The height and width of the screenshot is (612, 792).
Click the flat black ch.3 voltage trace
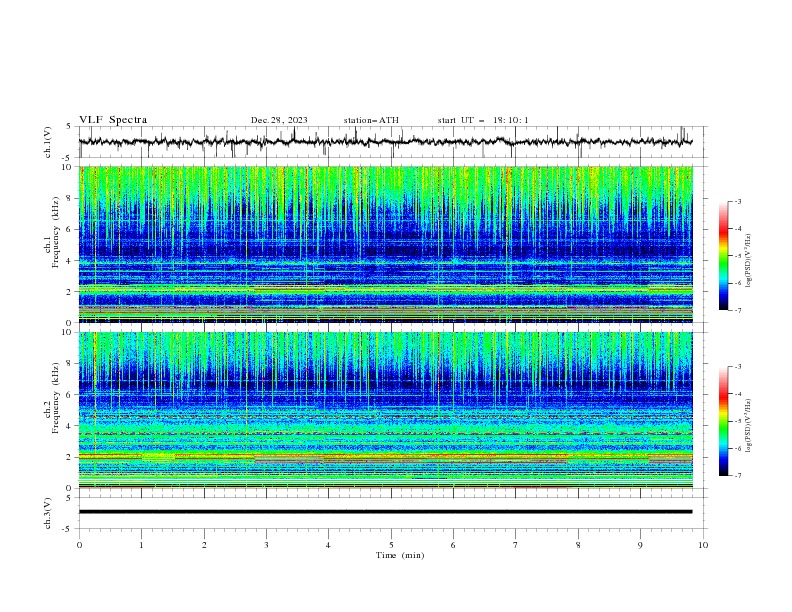click(x=386, y=512)
